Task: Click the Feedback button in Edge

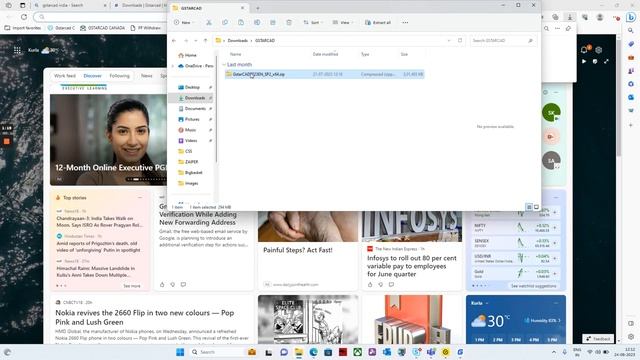Action: pos(598,339)
